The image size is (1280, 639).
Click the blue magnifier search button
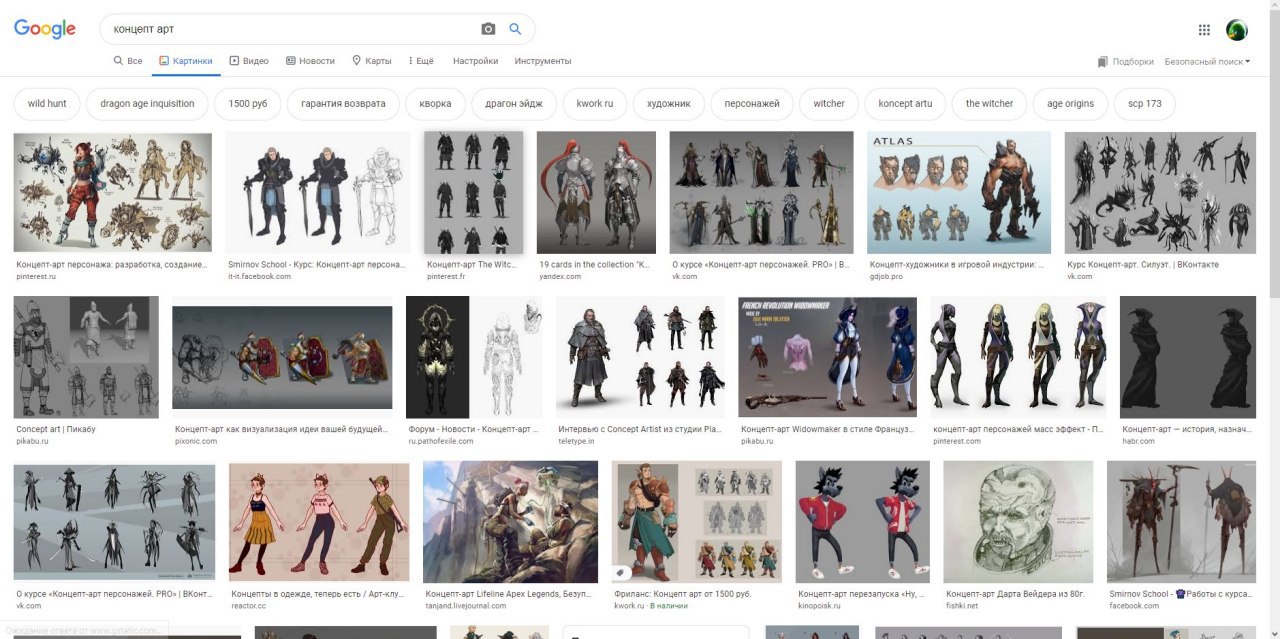(515, 29)
